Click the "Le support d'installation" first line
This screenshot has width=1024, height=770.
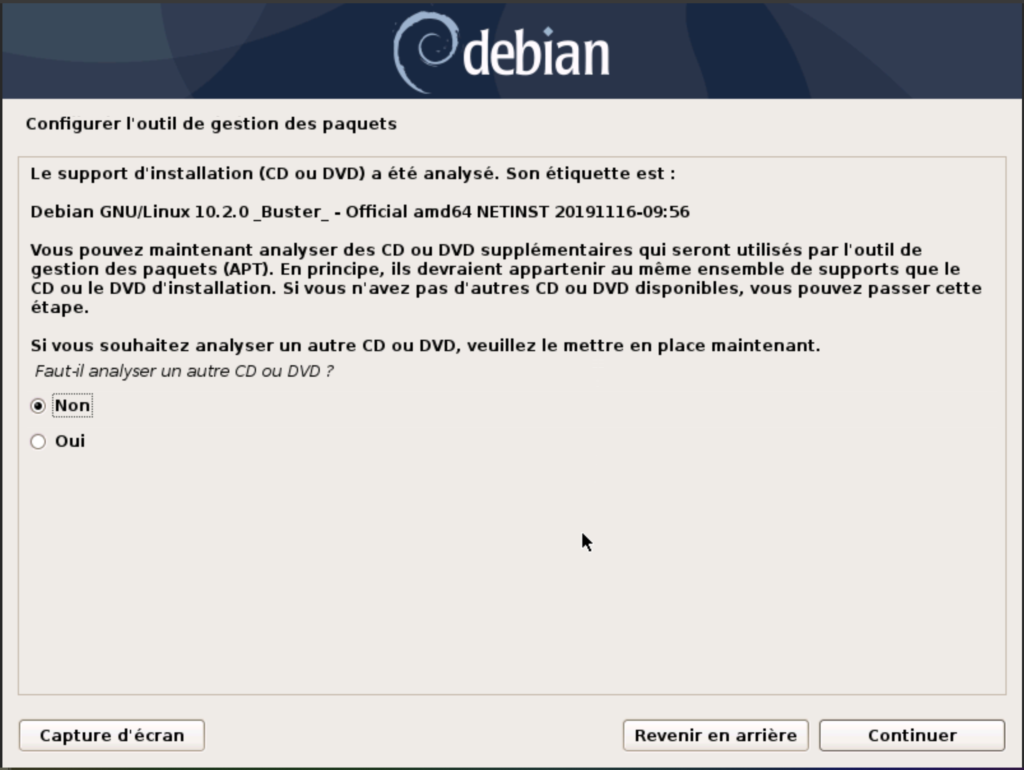click(353, 174)
